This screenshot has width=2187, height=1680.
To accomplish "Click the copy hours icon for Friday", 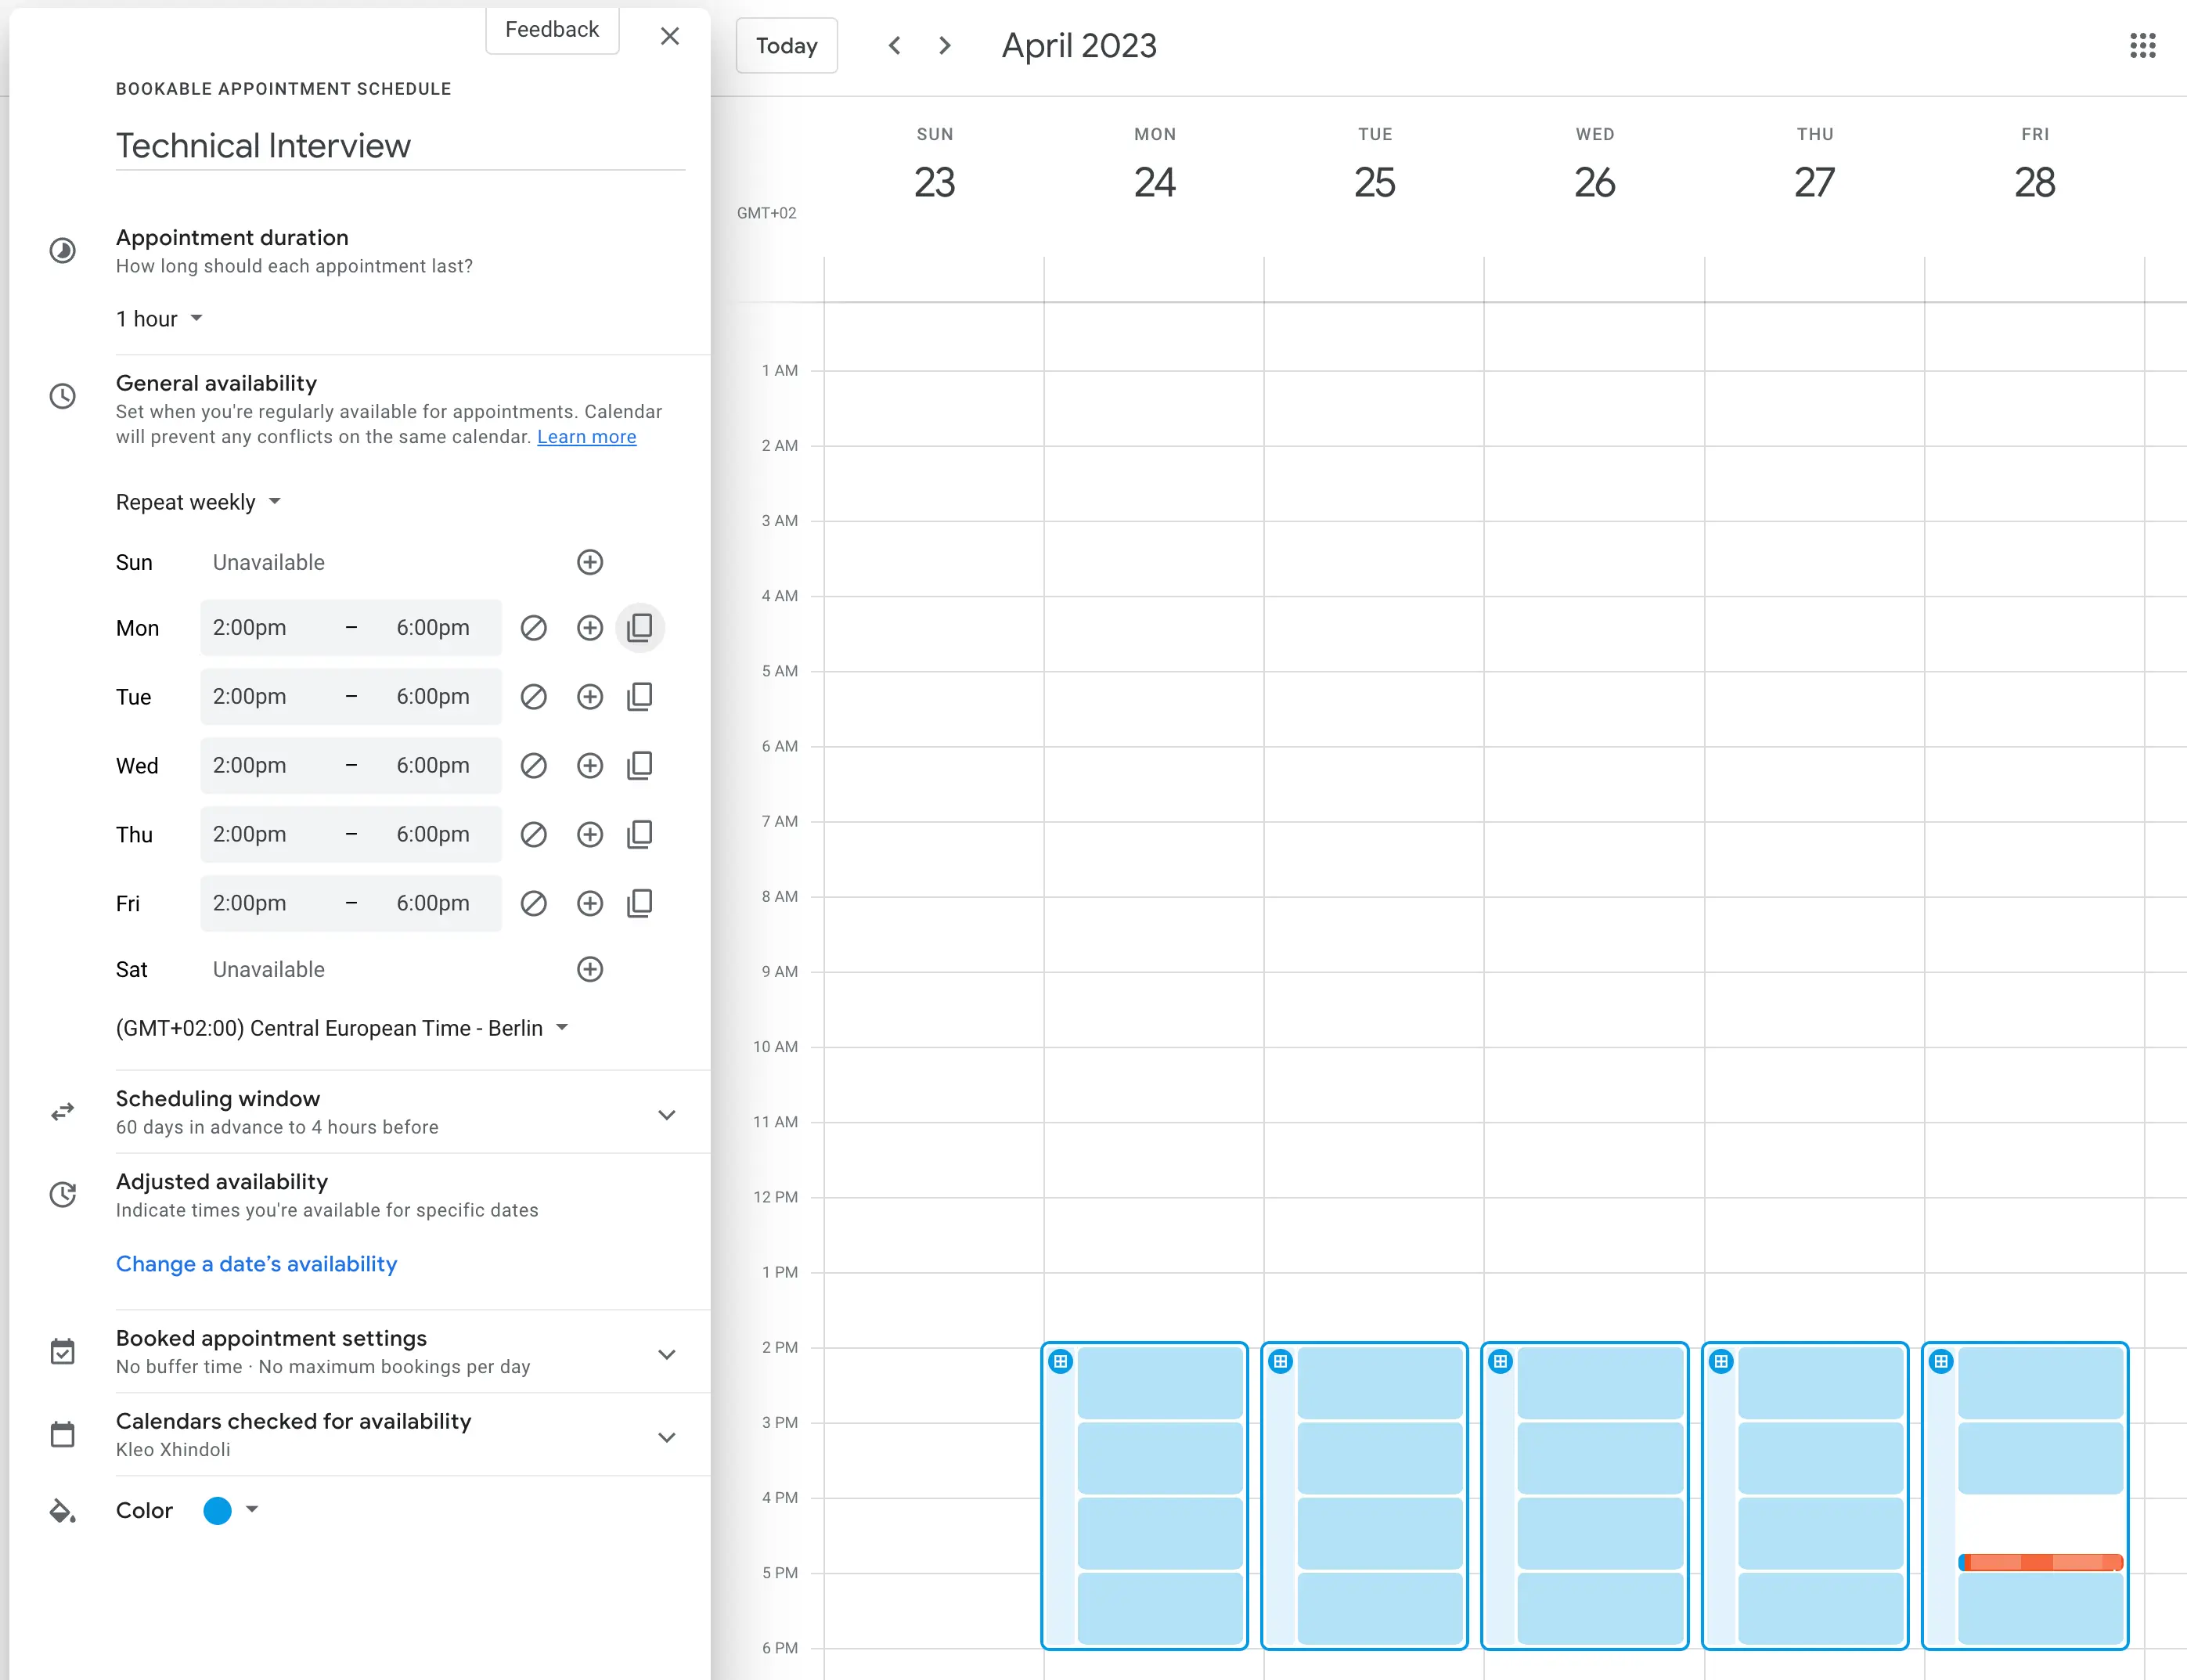I will coord(640,903).
